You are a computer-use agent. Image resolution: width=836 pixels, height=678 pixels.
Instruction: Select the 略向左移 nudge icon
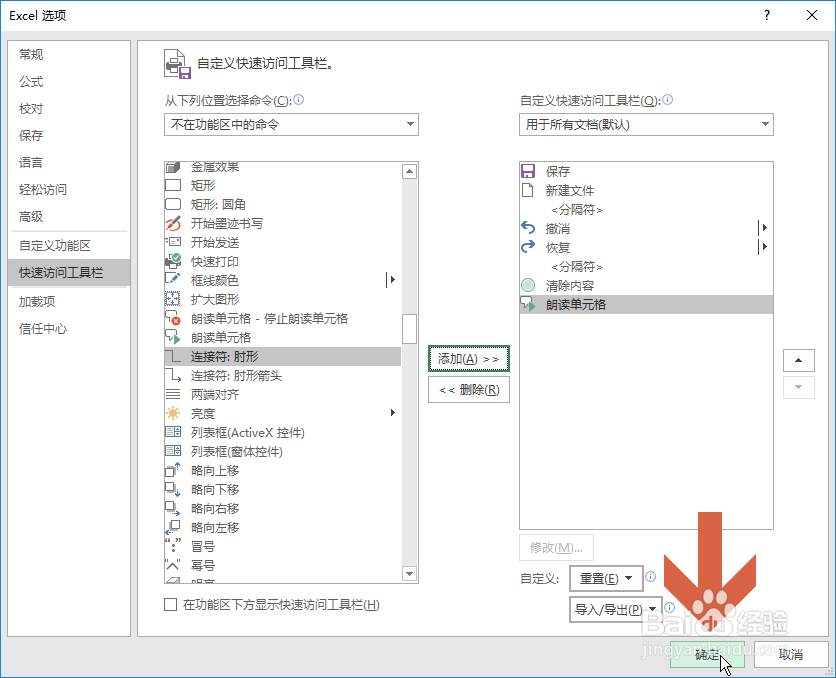click(x=173, y=527)
